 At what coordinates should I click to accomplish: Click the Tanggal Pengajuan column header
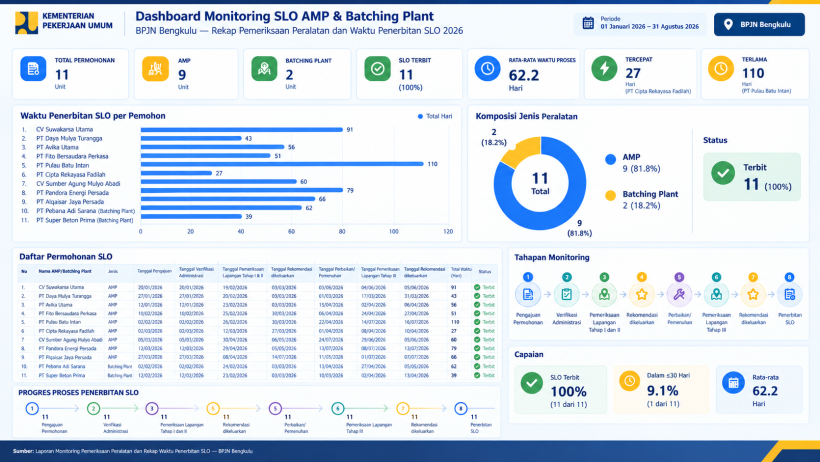[154, 271]
